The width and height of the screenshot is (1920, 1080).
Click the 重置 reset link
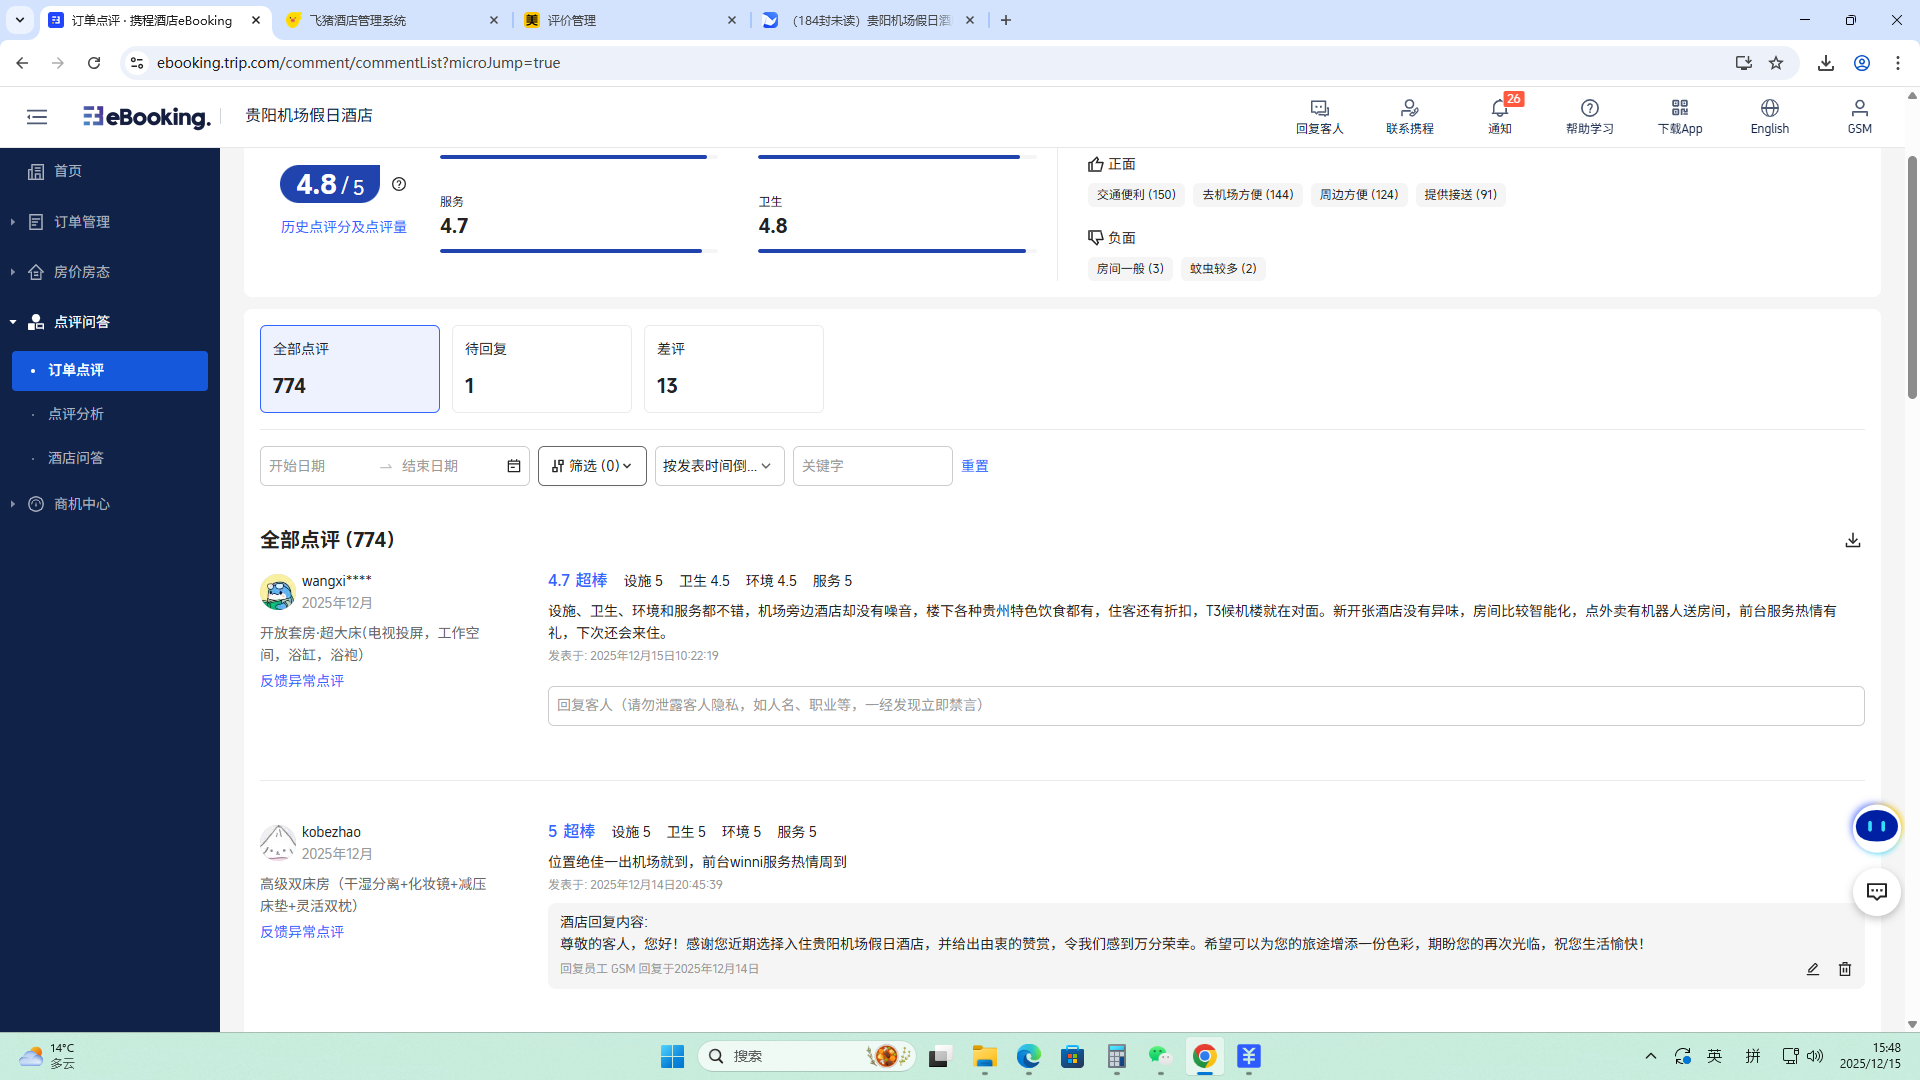pos(974,466)
